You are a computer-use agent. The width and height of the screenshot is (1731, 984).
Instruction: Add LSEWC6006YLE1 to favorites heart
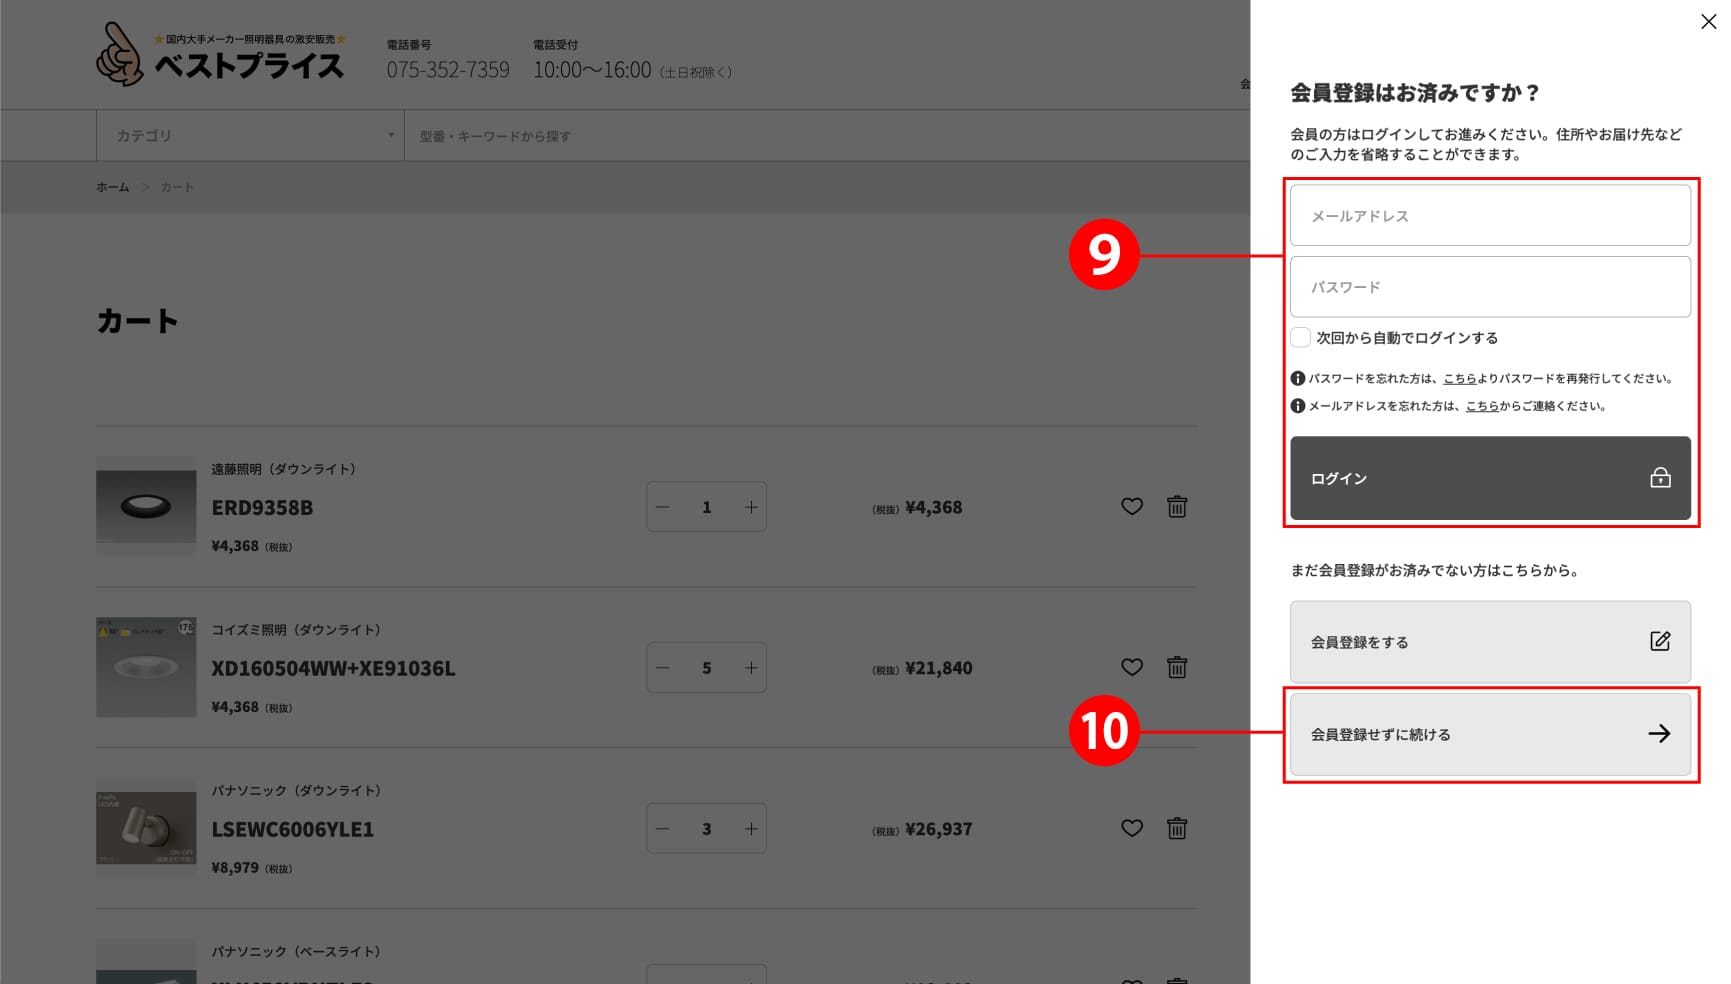[x=1131, y=828]
